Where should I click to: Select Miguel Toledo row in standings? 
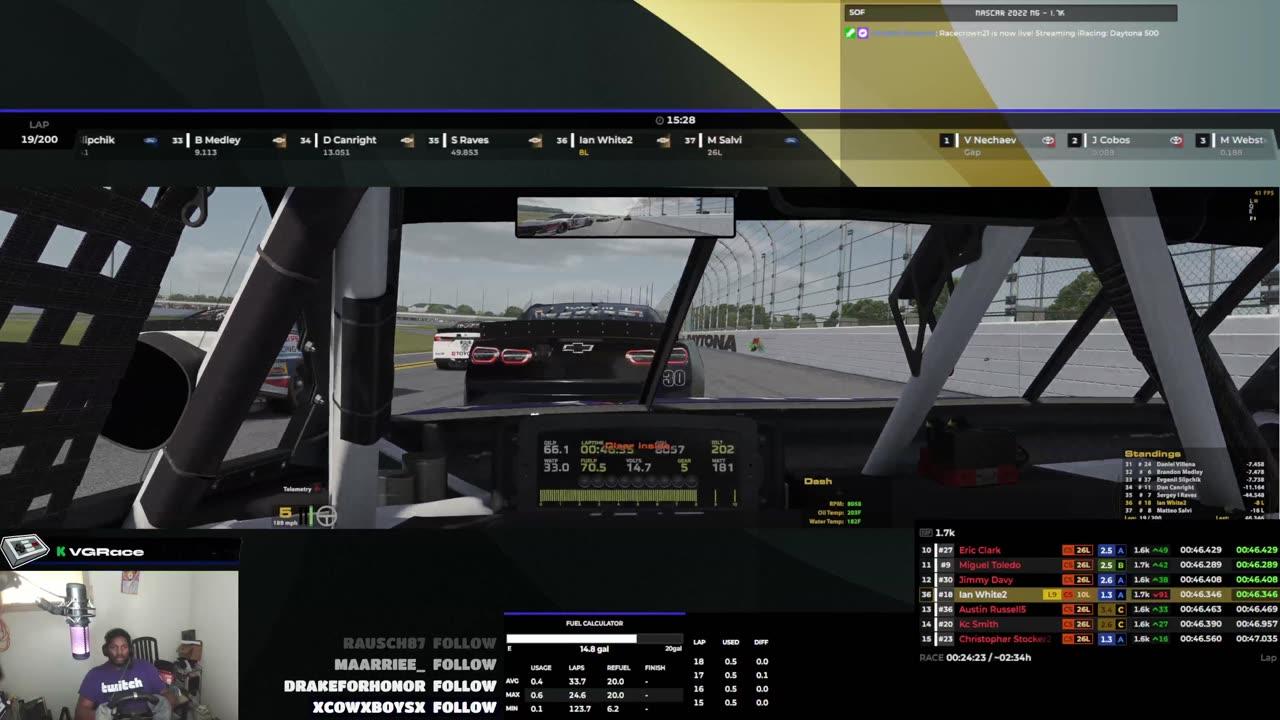[x=1098, y=565]
